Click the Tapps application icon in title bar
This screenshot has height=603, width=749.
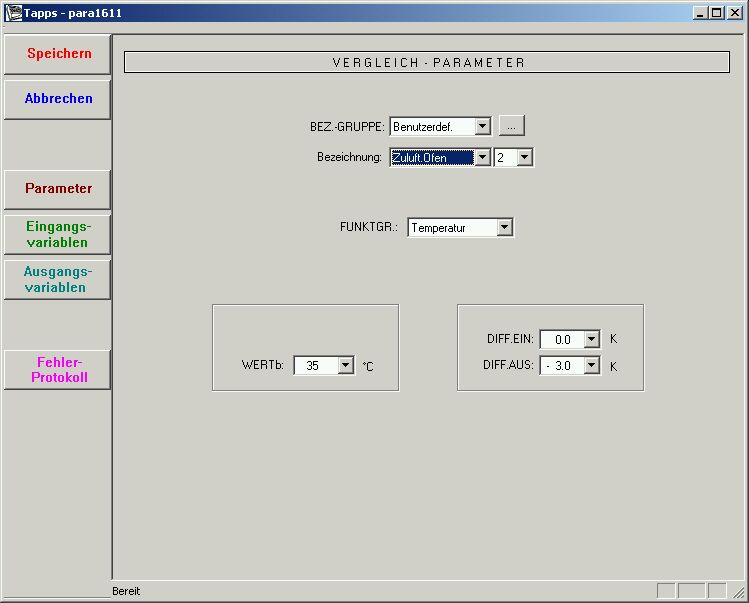coord(13,12)
